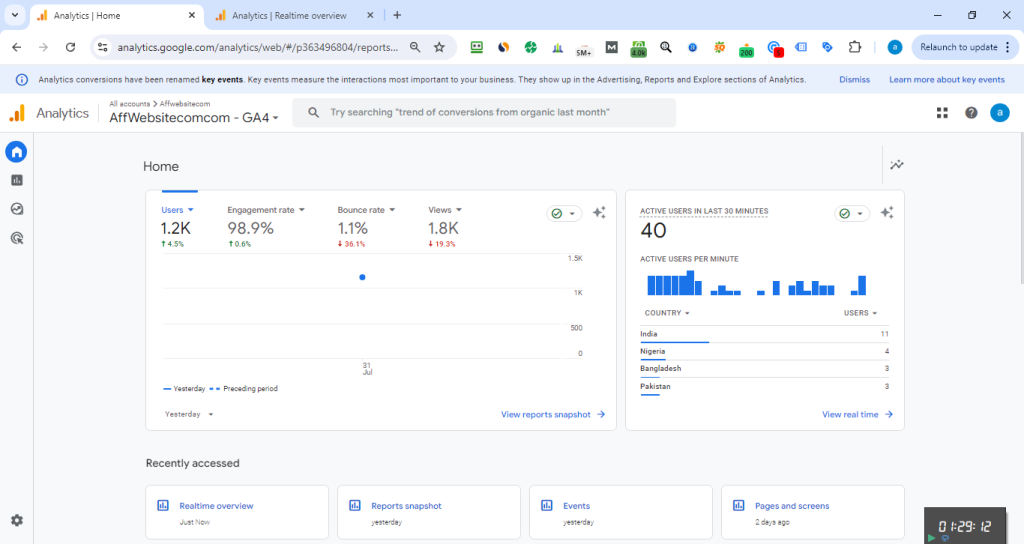Click the sparkle insights icon on Users card
Viewport: 1024px width, 544px height.
click(x=599, y=213)
